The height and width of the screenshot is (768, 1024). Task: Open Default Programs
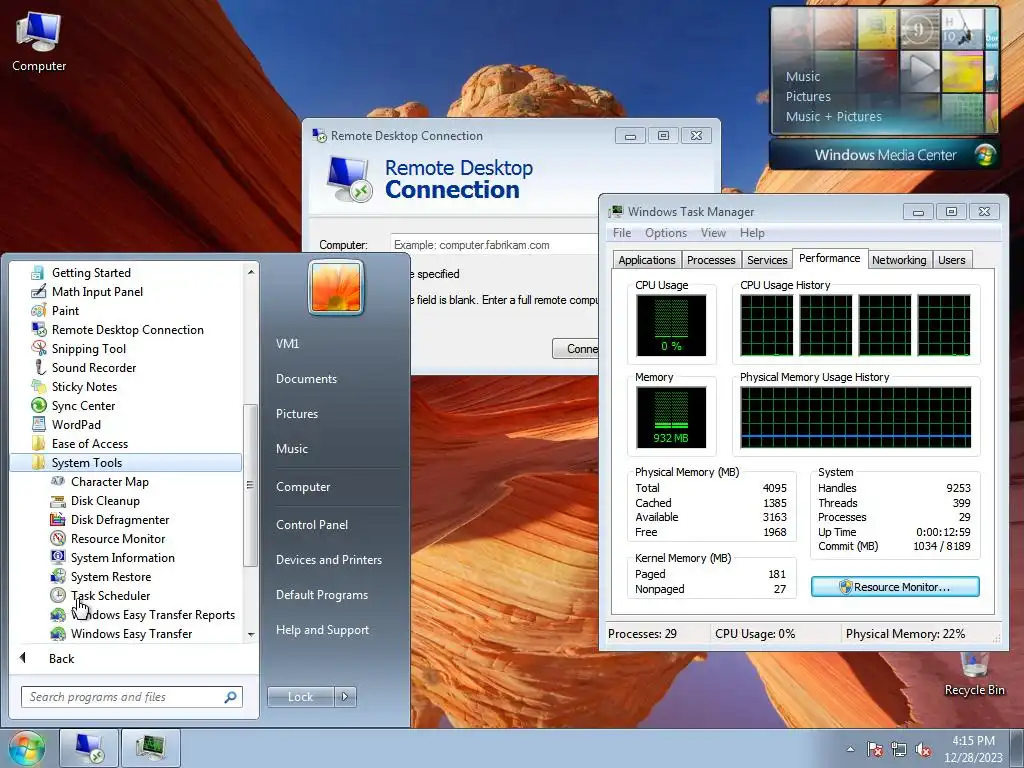(321, 595)
